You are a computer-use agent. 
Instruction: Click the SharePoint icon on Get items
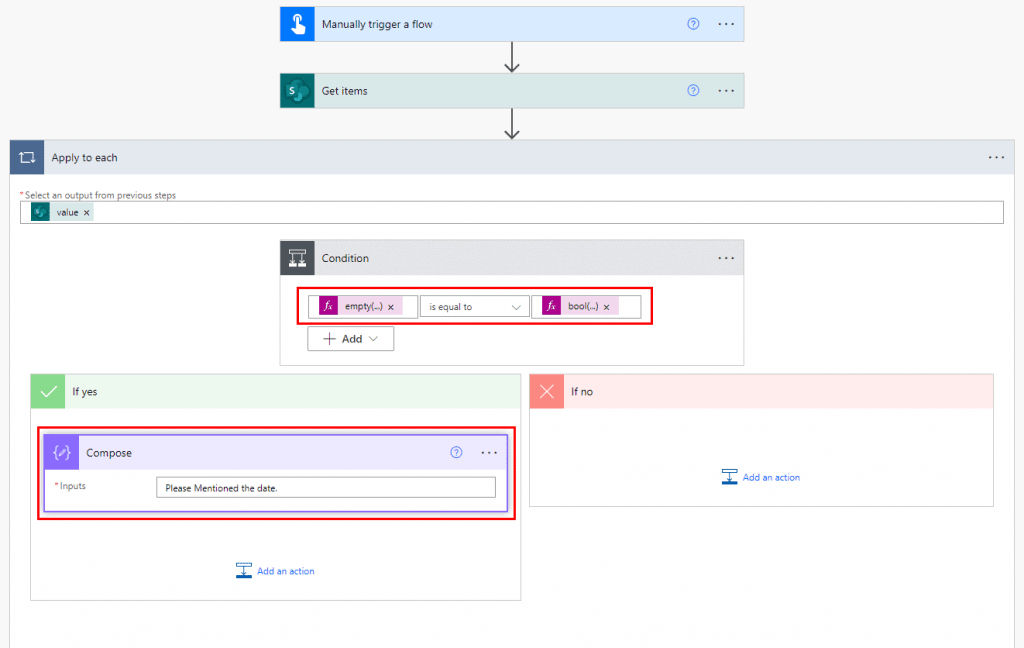pos(297,91)
